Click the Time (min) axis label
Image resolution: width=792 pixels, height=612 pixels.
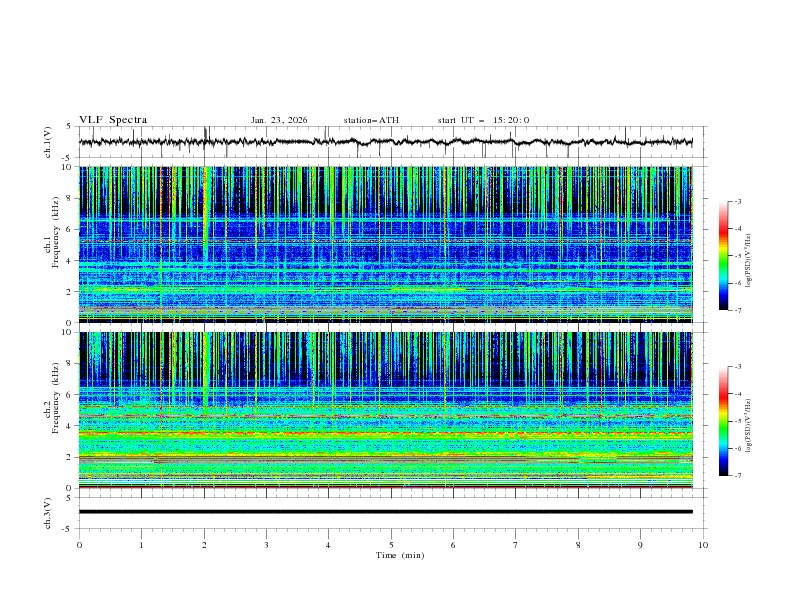point(400,555)
